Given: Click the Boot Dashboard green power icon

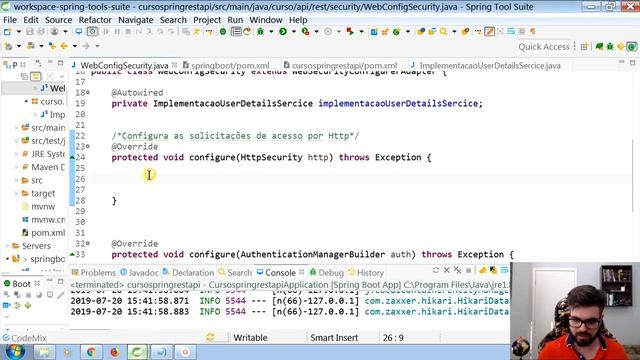Looking at the screenshot, I should tap(223, 31).
